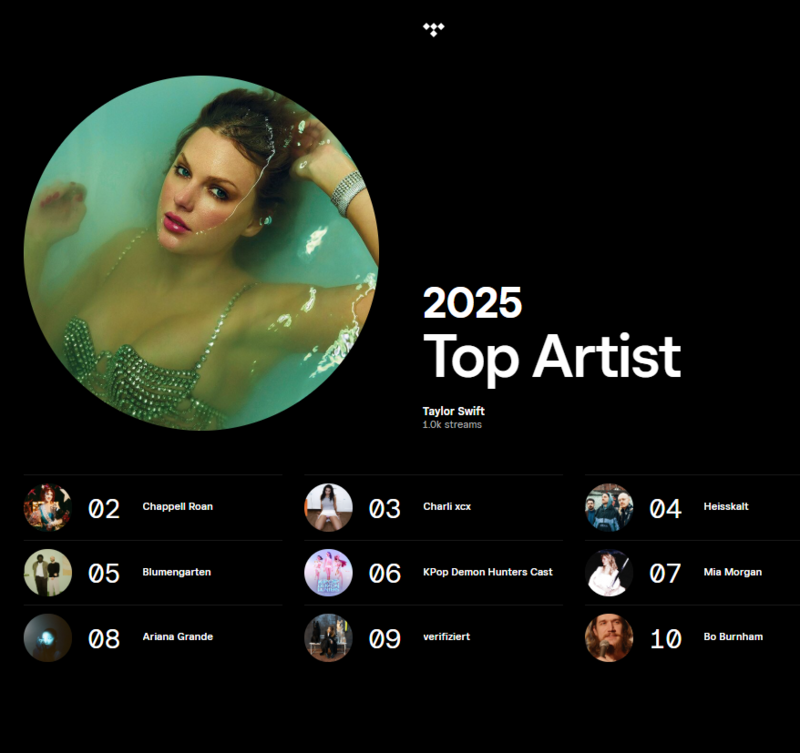
Task: Open Mia Morgan's artist avatar
Action: pos(607,572)
